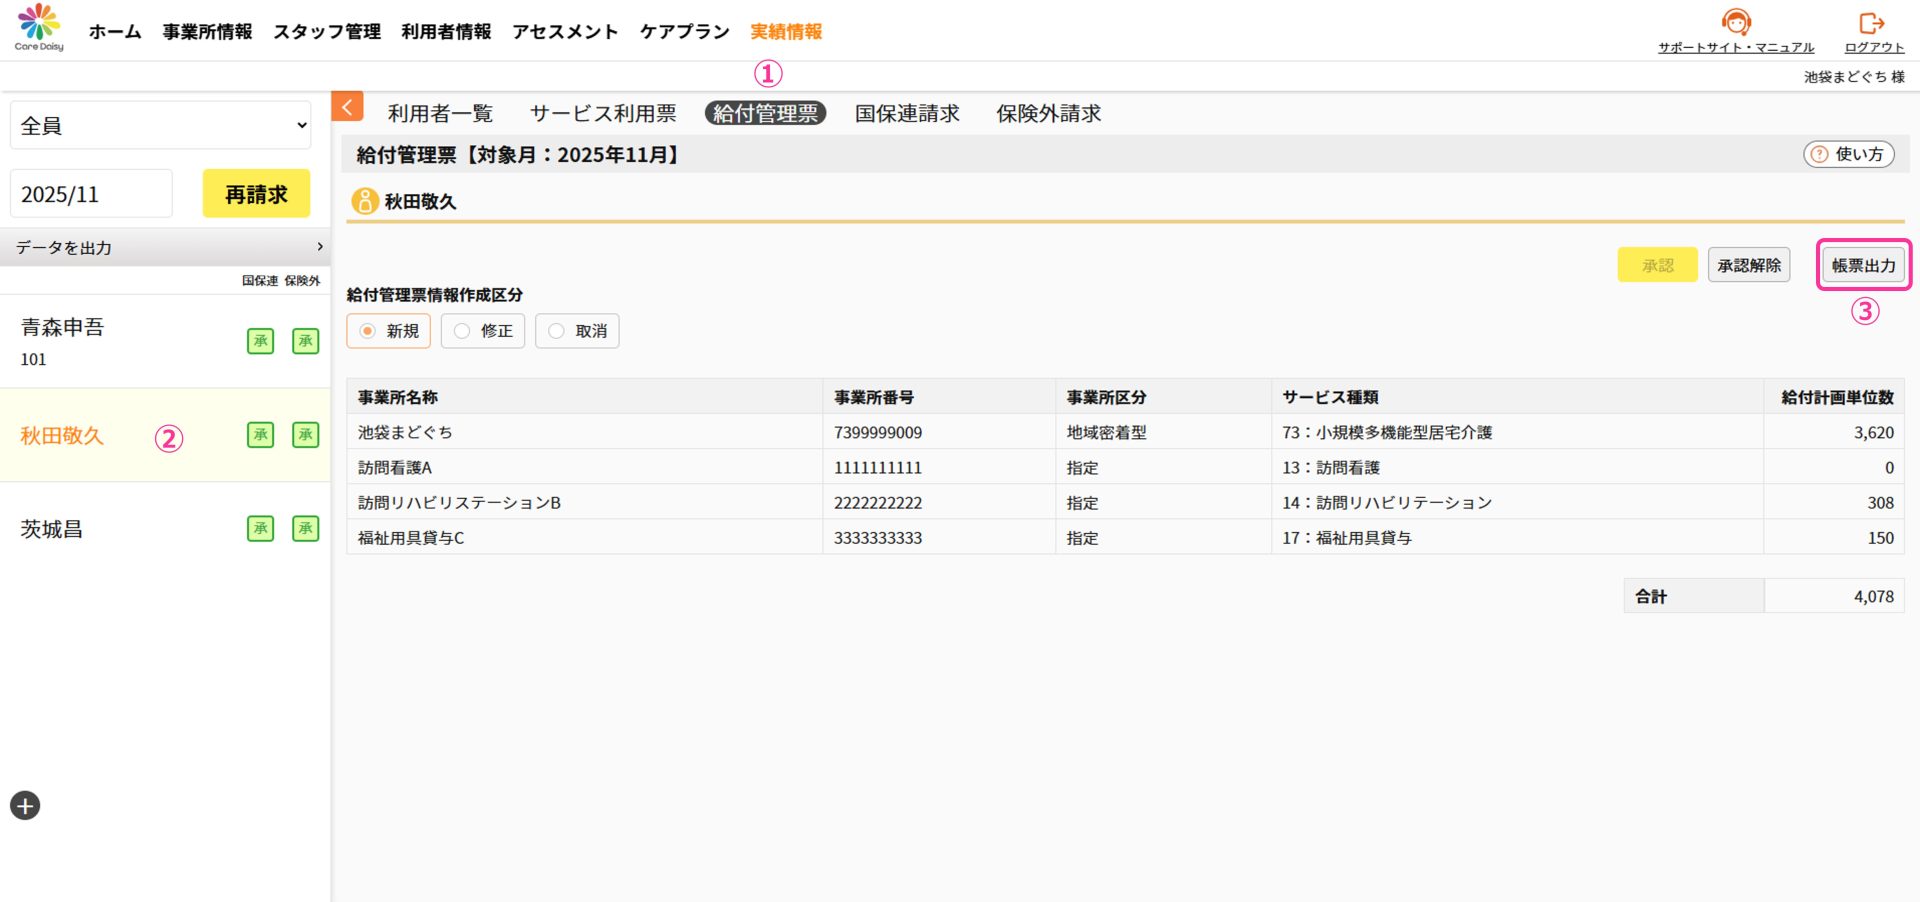Open the 全員 filter dropdown

[x=161, y=126]
